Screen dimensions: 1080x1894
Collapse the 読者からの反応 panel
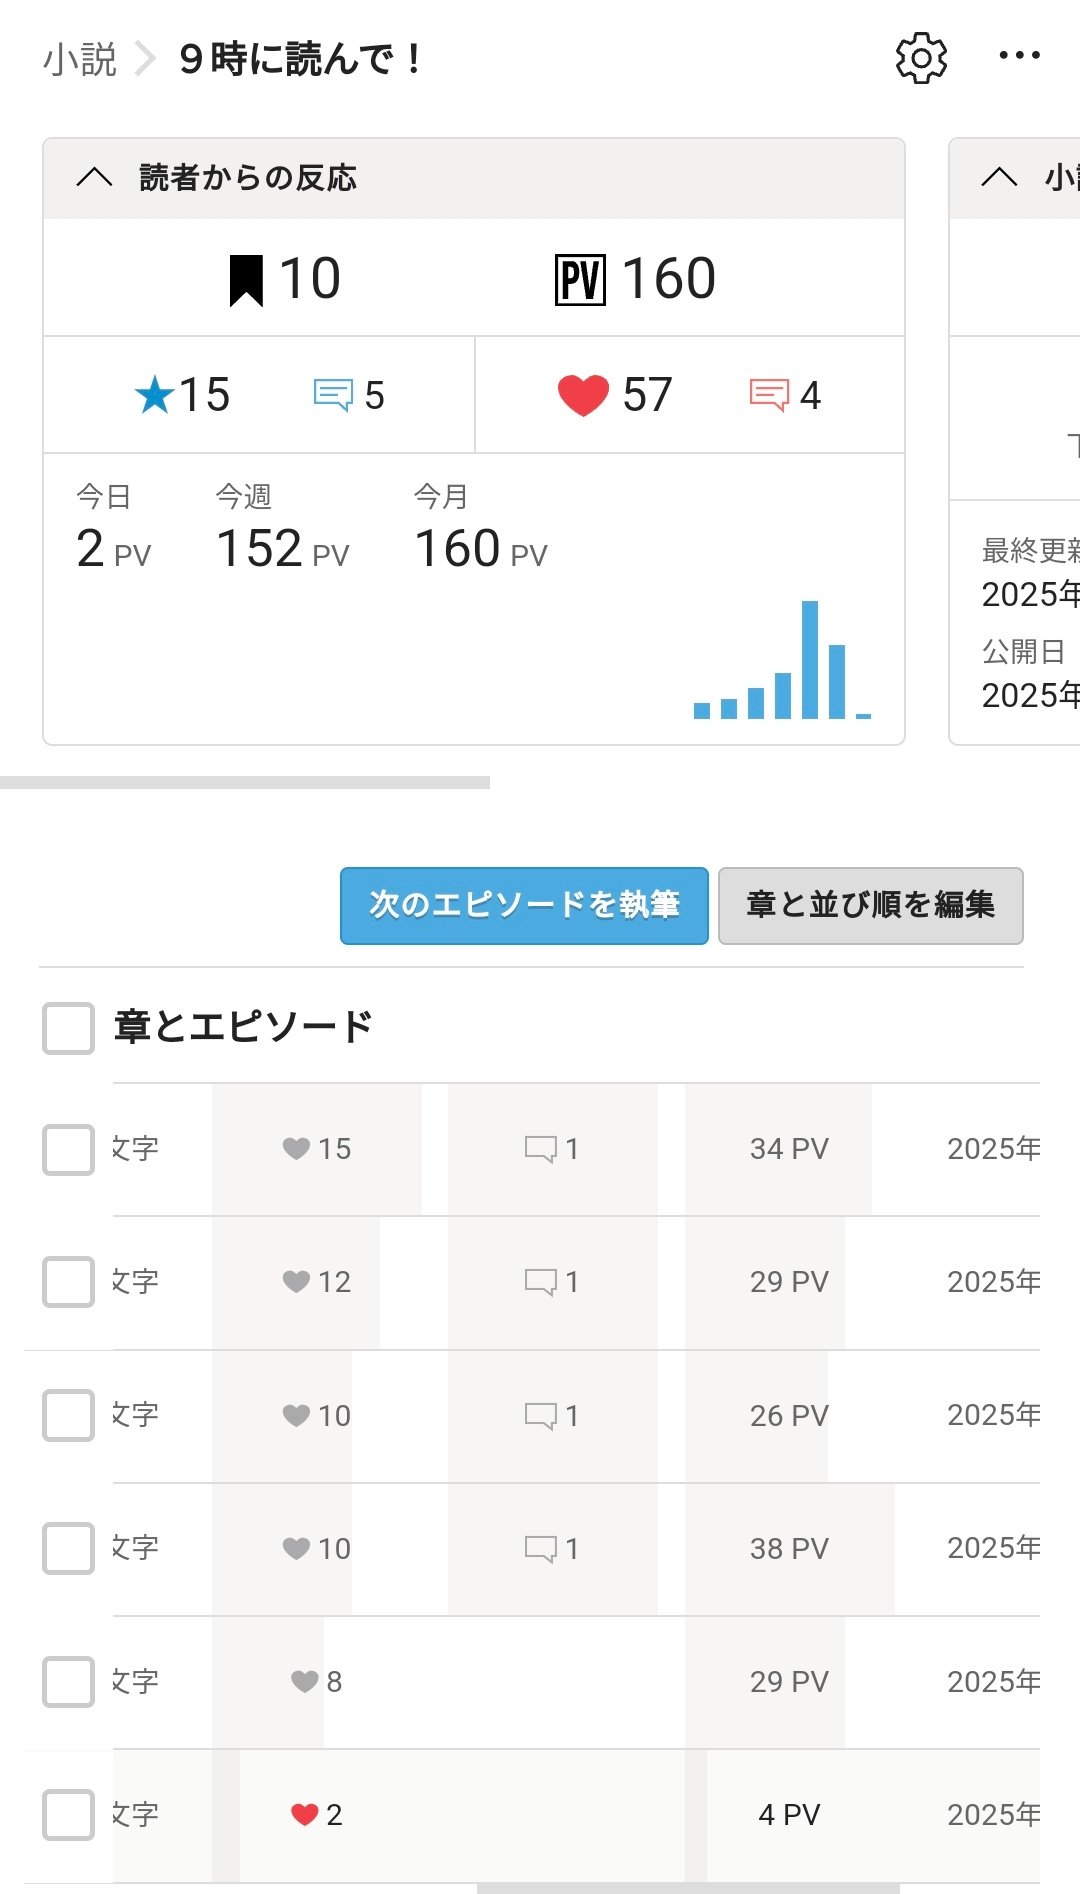95,178
